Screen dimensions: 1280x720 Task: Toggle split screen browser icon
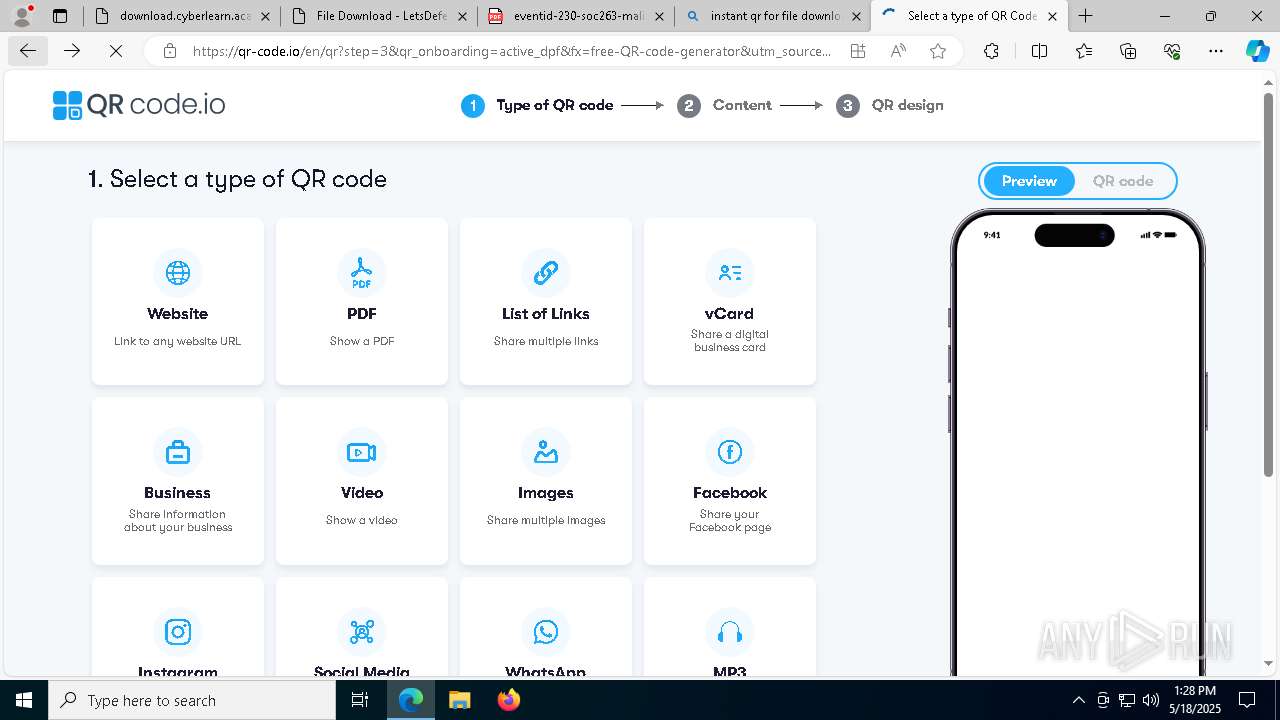pos(1039,51)
